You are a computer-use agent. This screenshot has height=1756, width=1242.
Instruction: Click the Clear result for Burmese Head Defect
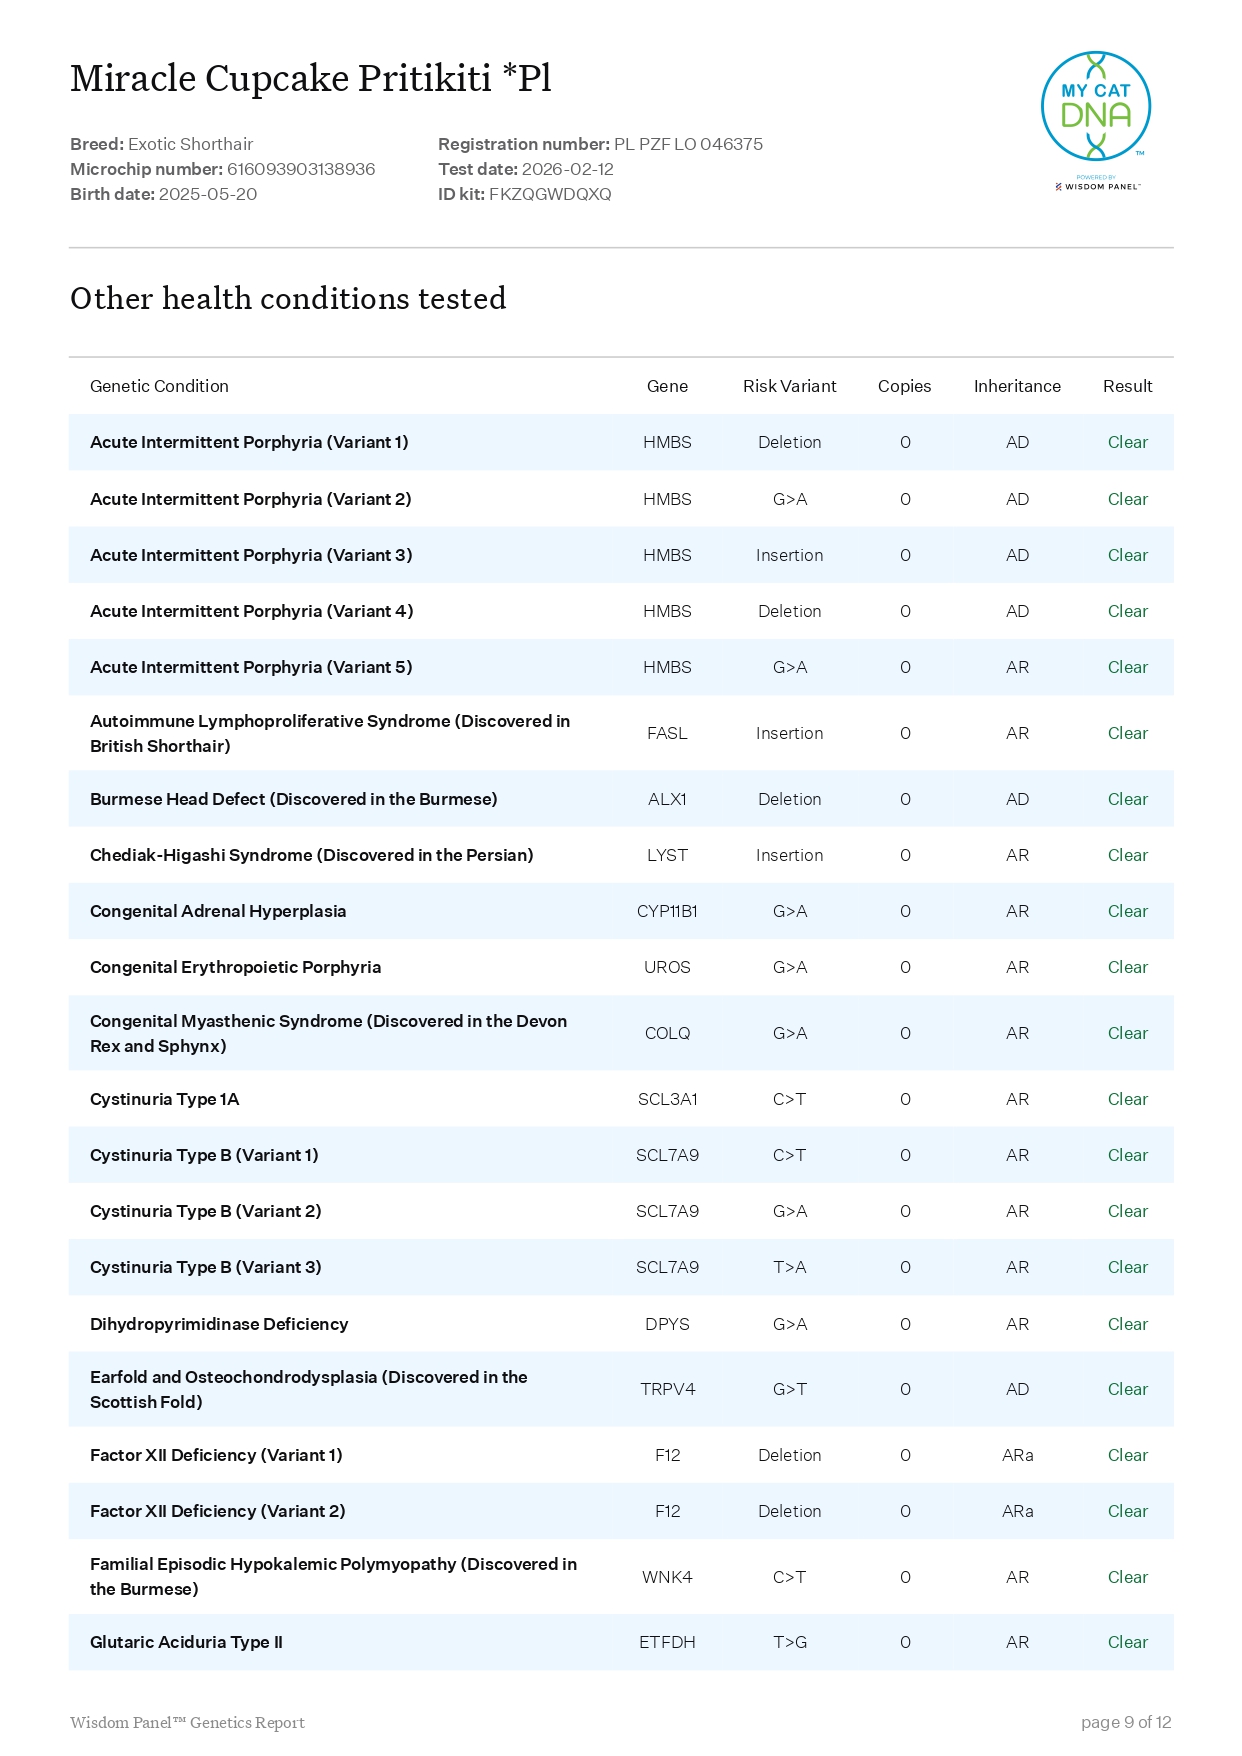coord(1127,799)
